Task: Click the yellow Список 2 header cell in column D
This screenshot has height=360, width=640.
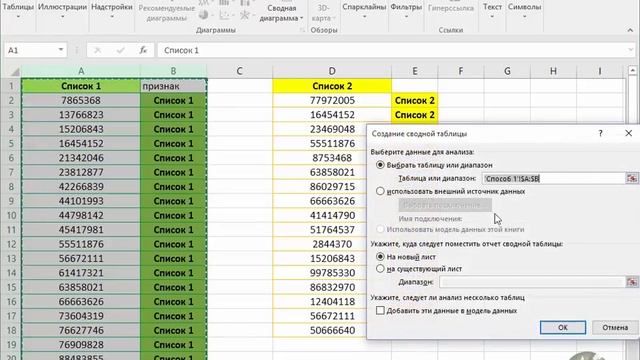Action: (x=332, y=86)
